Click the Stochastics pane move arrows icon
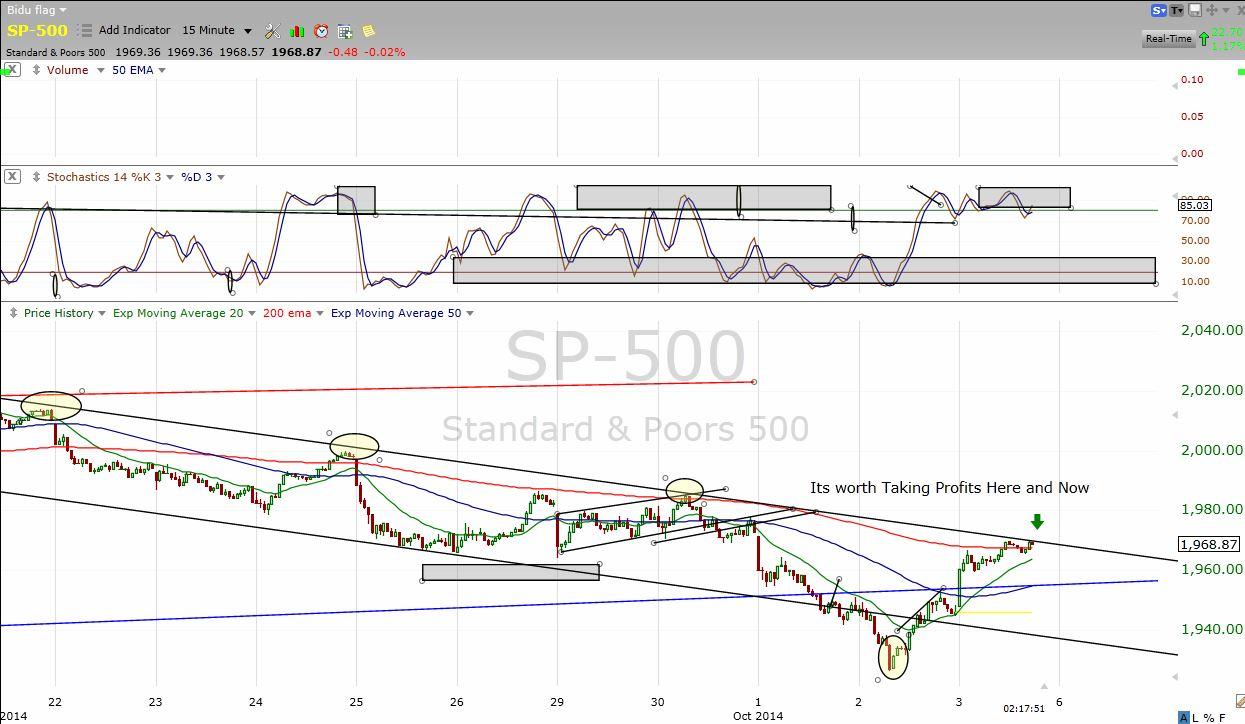1245x724 pixels. pyautogui.click(x=37, y=177)
